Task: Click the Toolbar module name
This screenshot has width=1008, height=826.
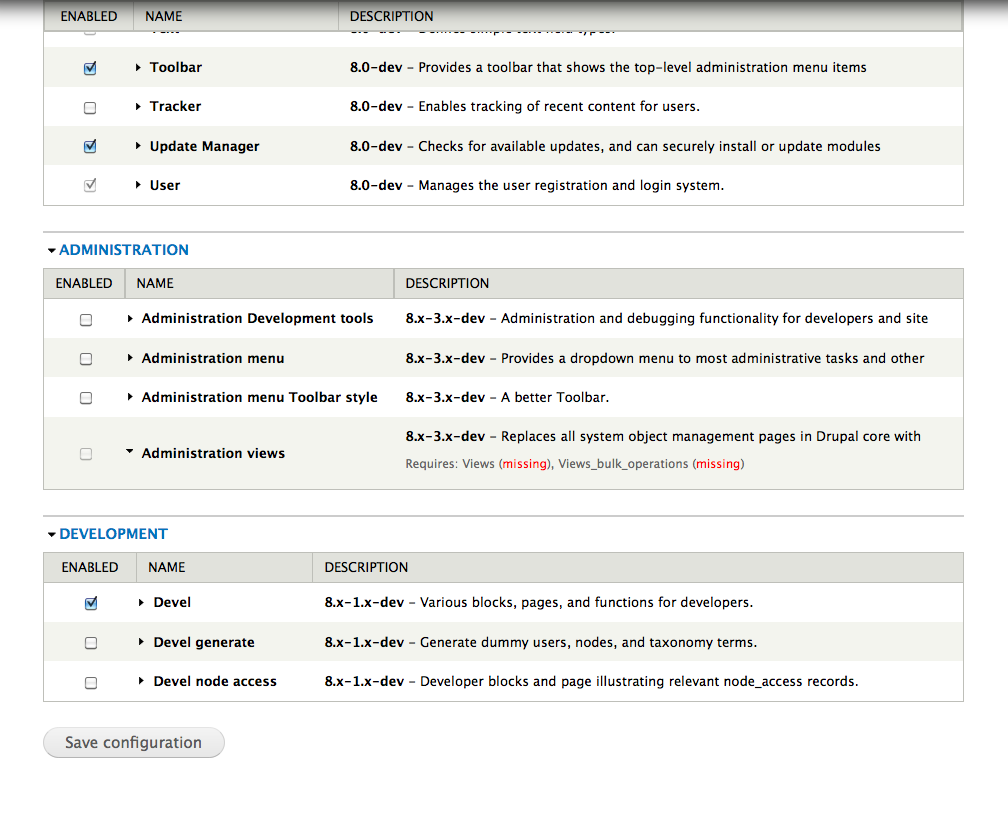Action: 176,67
